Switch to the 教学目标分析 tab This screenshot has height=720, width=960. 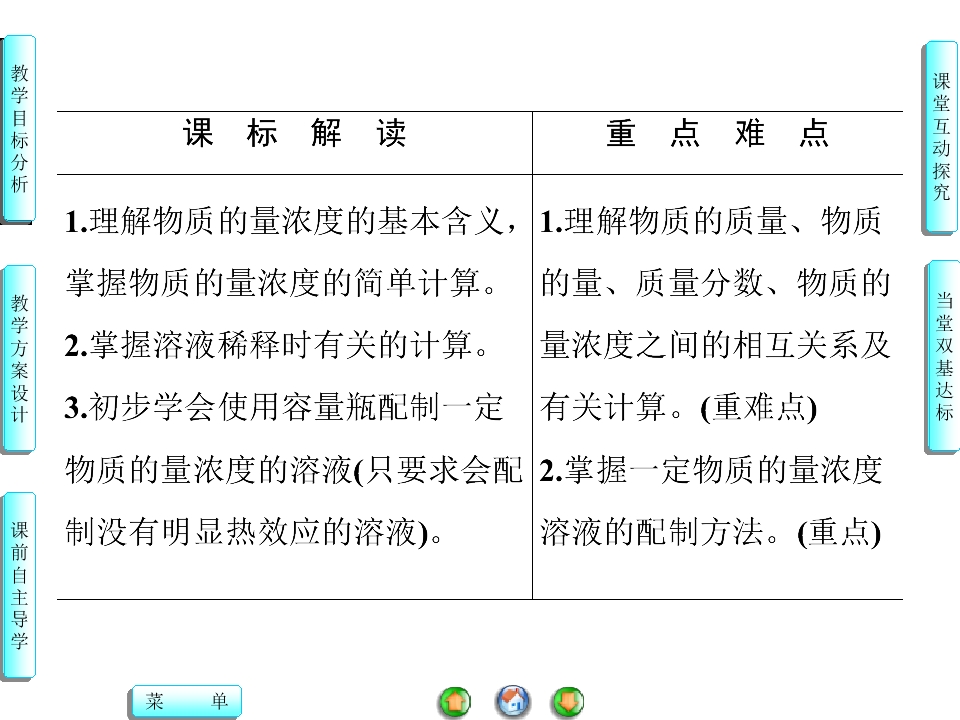point(19,129)
